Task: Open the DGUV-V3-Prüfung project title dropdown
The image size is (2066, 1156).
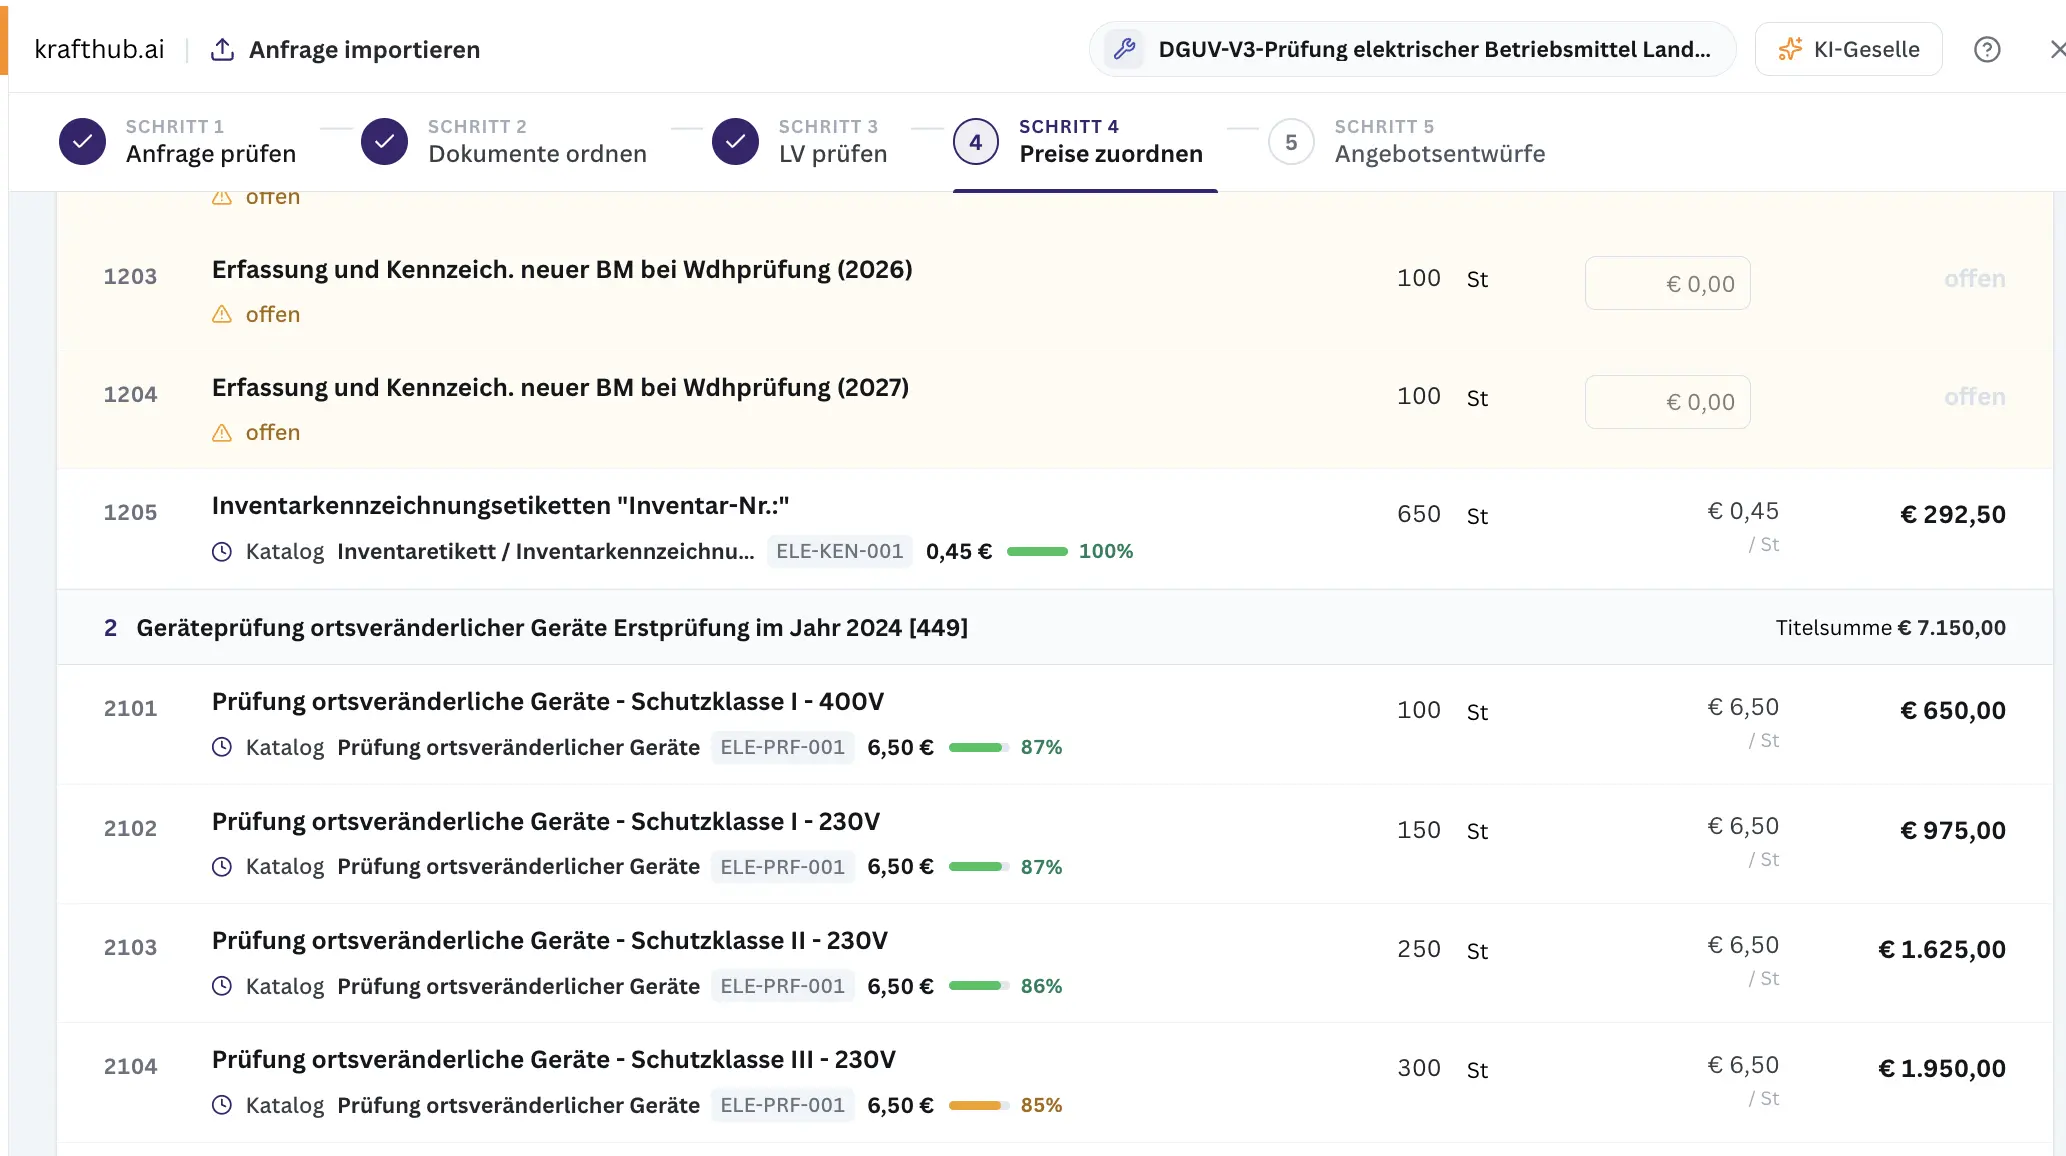Action: [x=1412, y=49]
